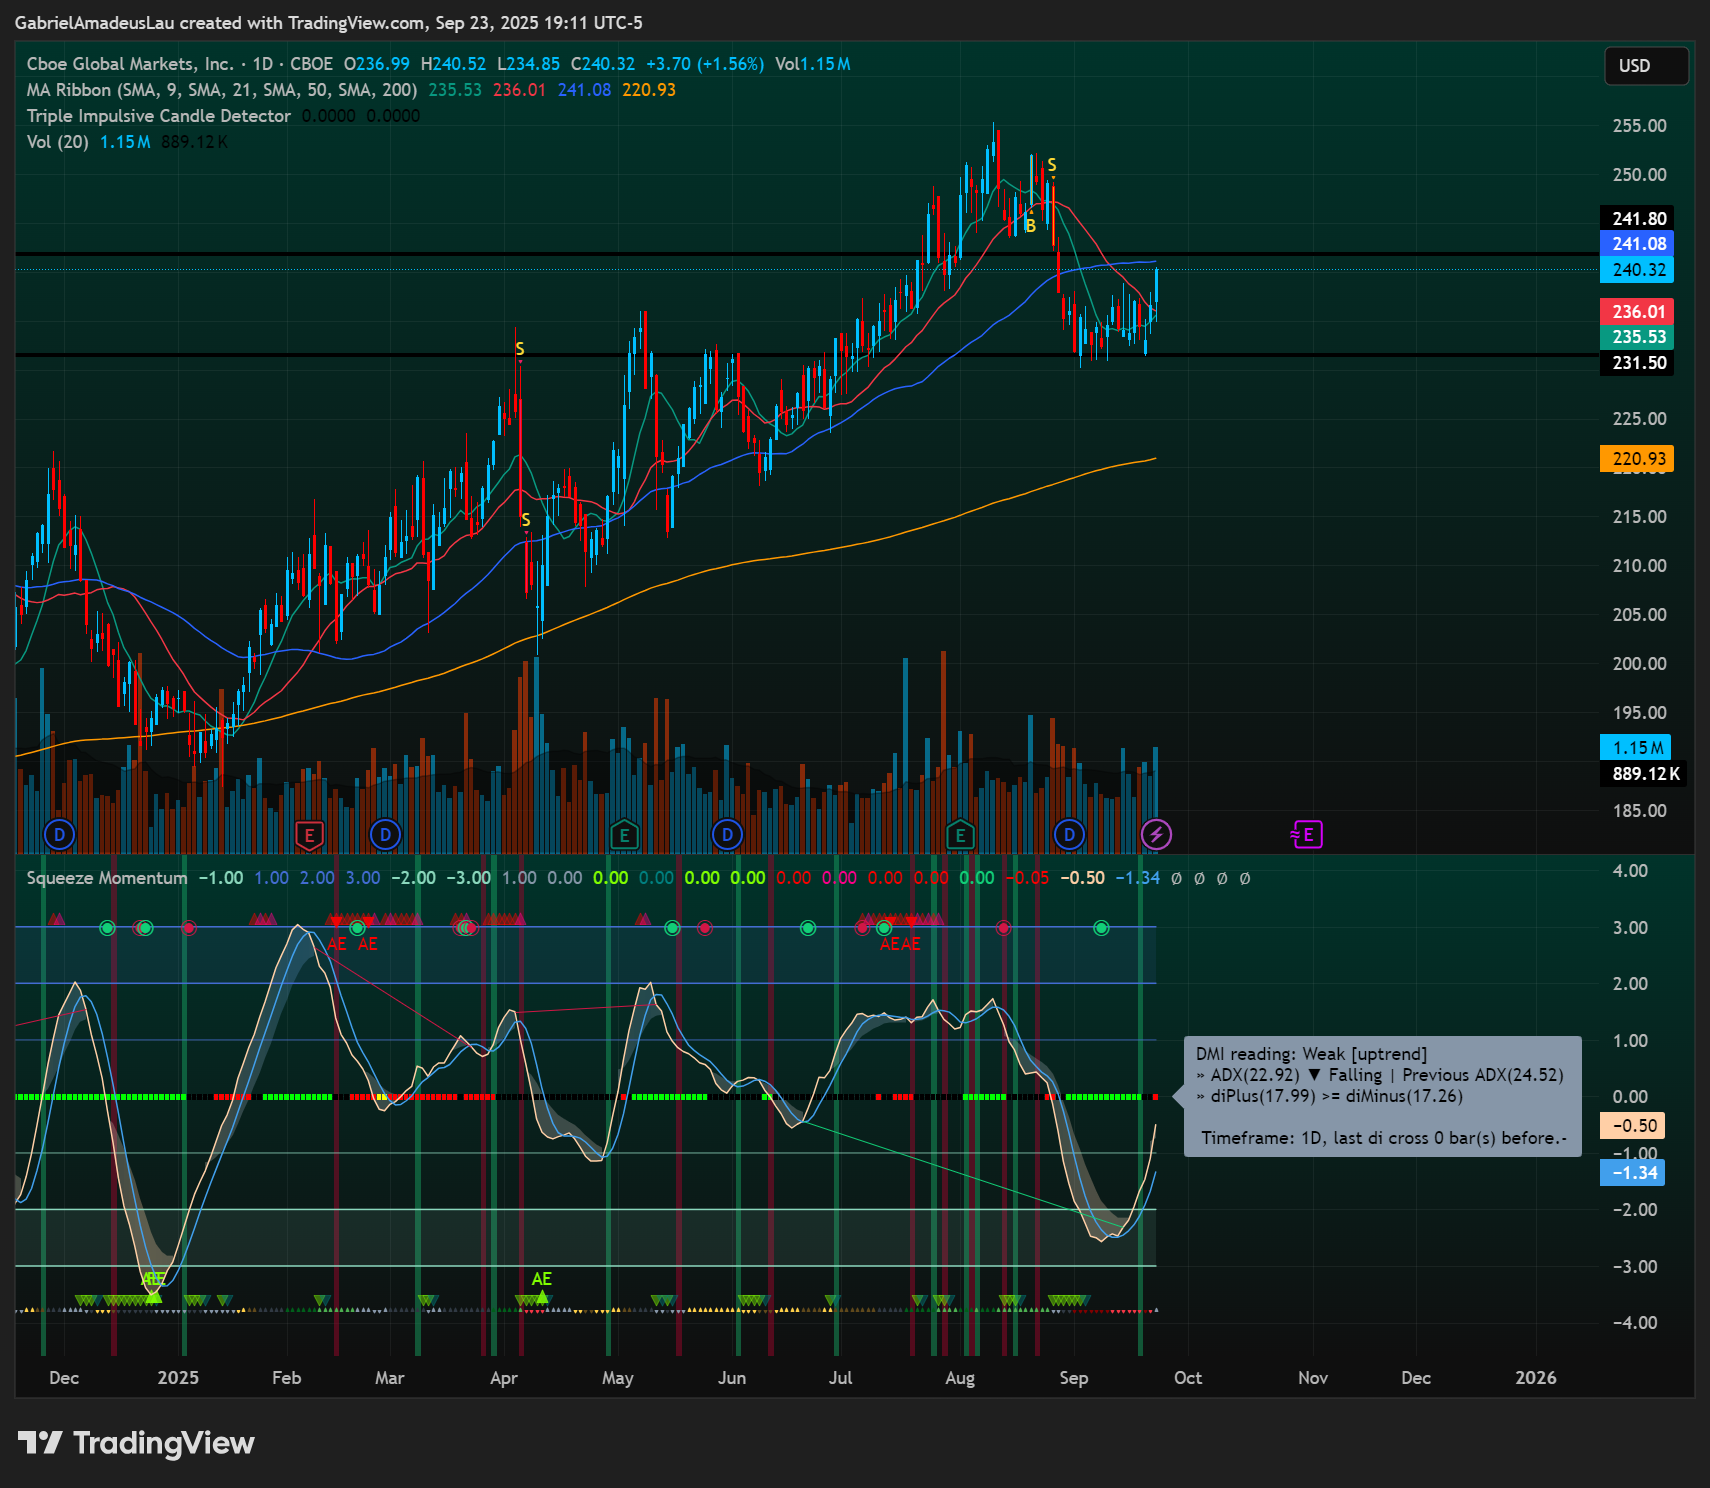Click the Oct label on time axis
The width and height of the screenshot is (1710, 1488).
(1188, 1378)
